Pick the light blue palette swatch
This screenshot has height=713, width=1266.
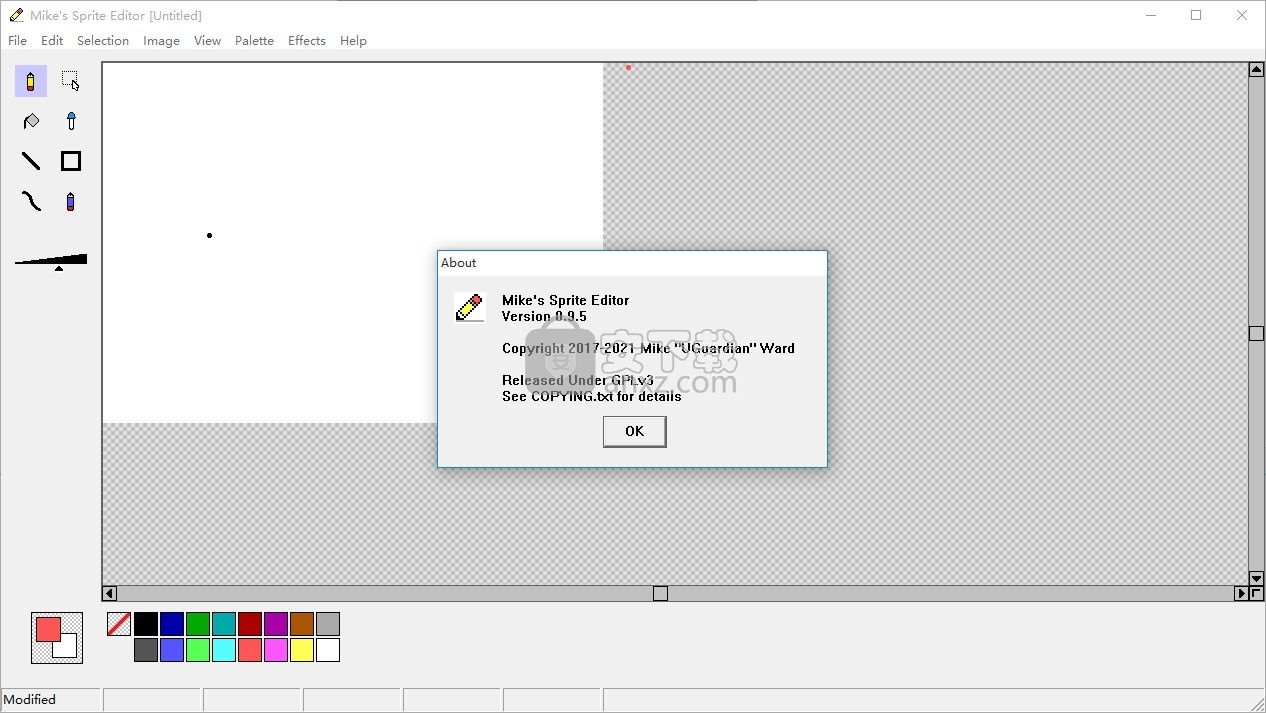point(172,650)
